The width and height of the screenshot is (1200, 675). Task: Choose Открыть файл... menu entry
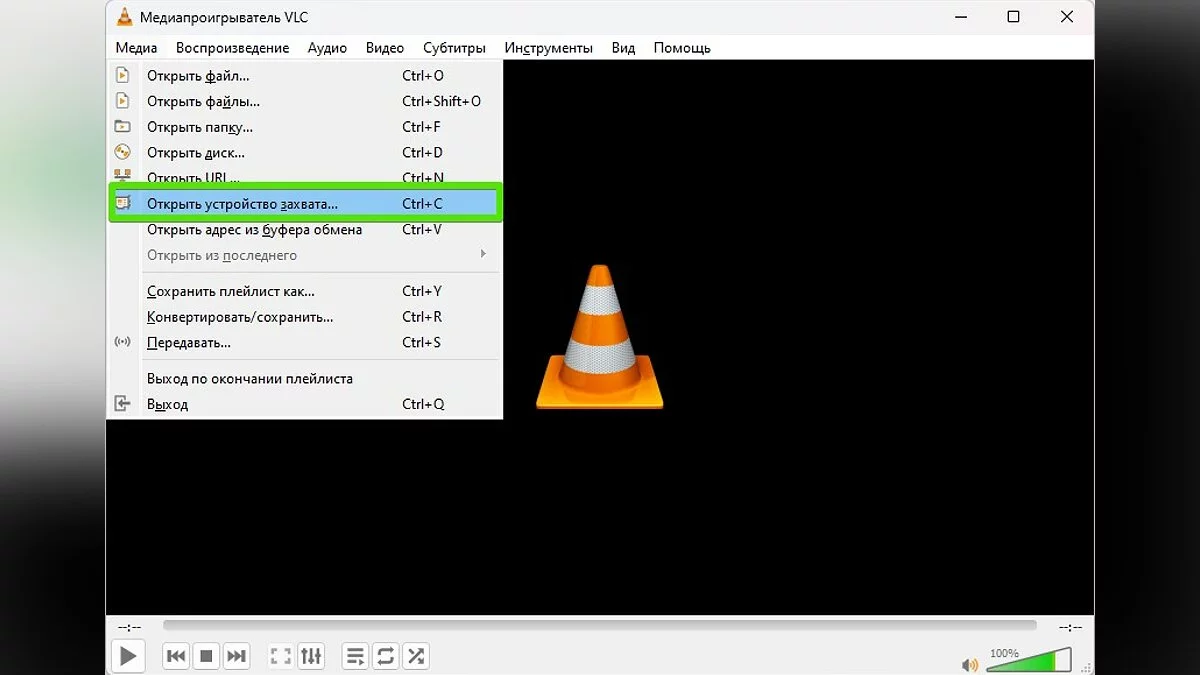click(304, 75)
